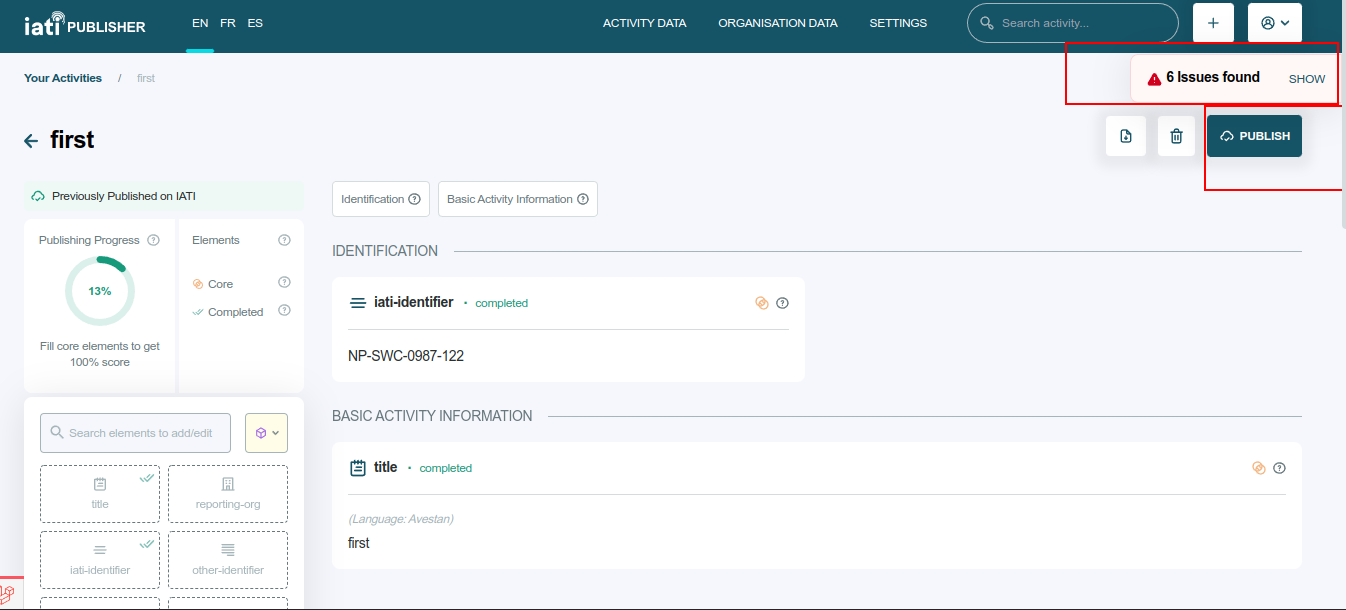1346x610 pixels.
Task: Click title card core icon
Action: [x=1259, y=468]
